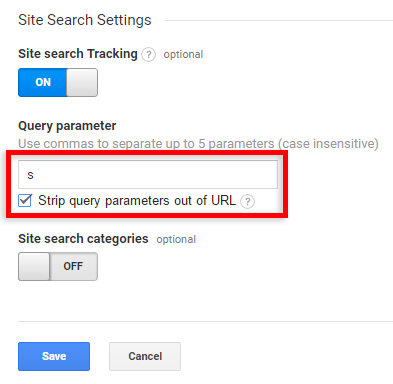Turn off the Site search Tracking switch
The width and height of the screenshot is (393, 384).
[58, 83]
